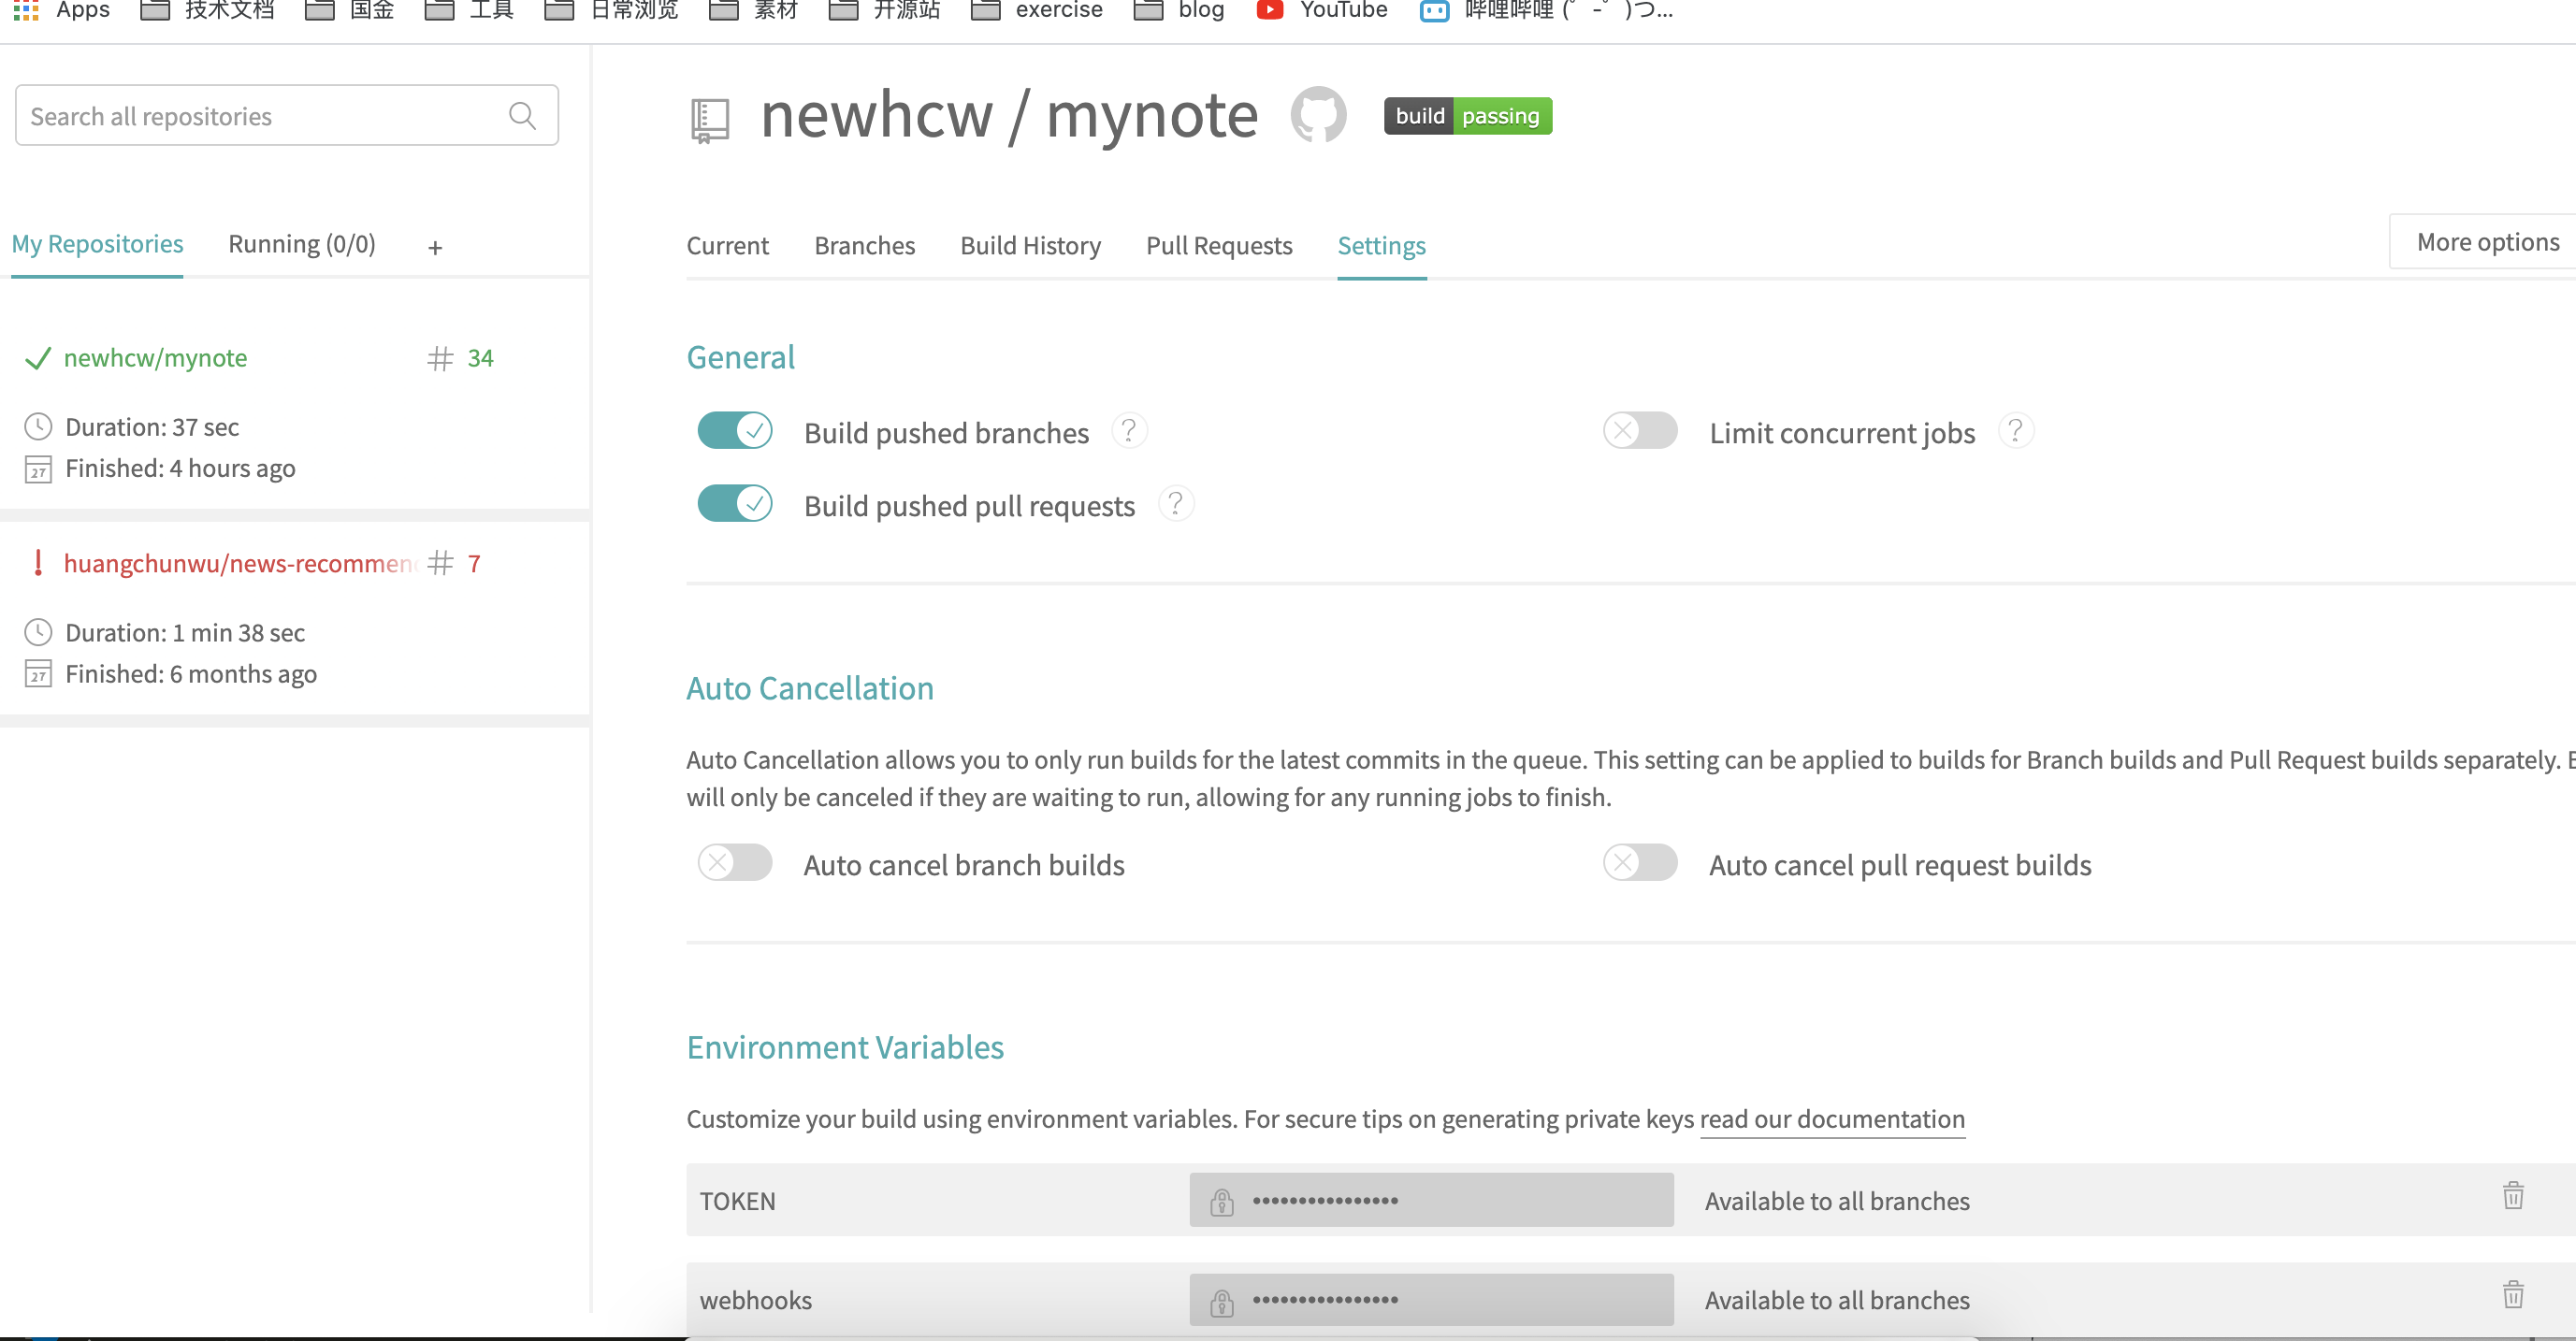Follow the read our documentation link
Image resolution: width=2576 pixels, height=1341 pixels.
pyautogui.click(x=1832, y=1119)
